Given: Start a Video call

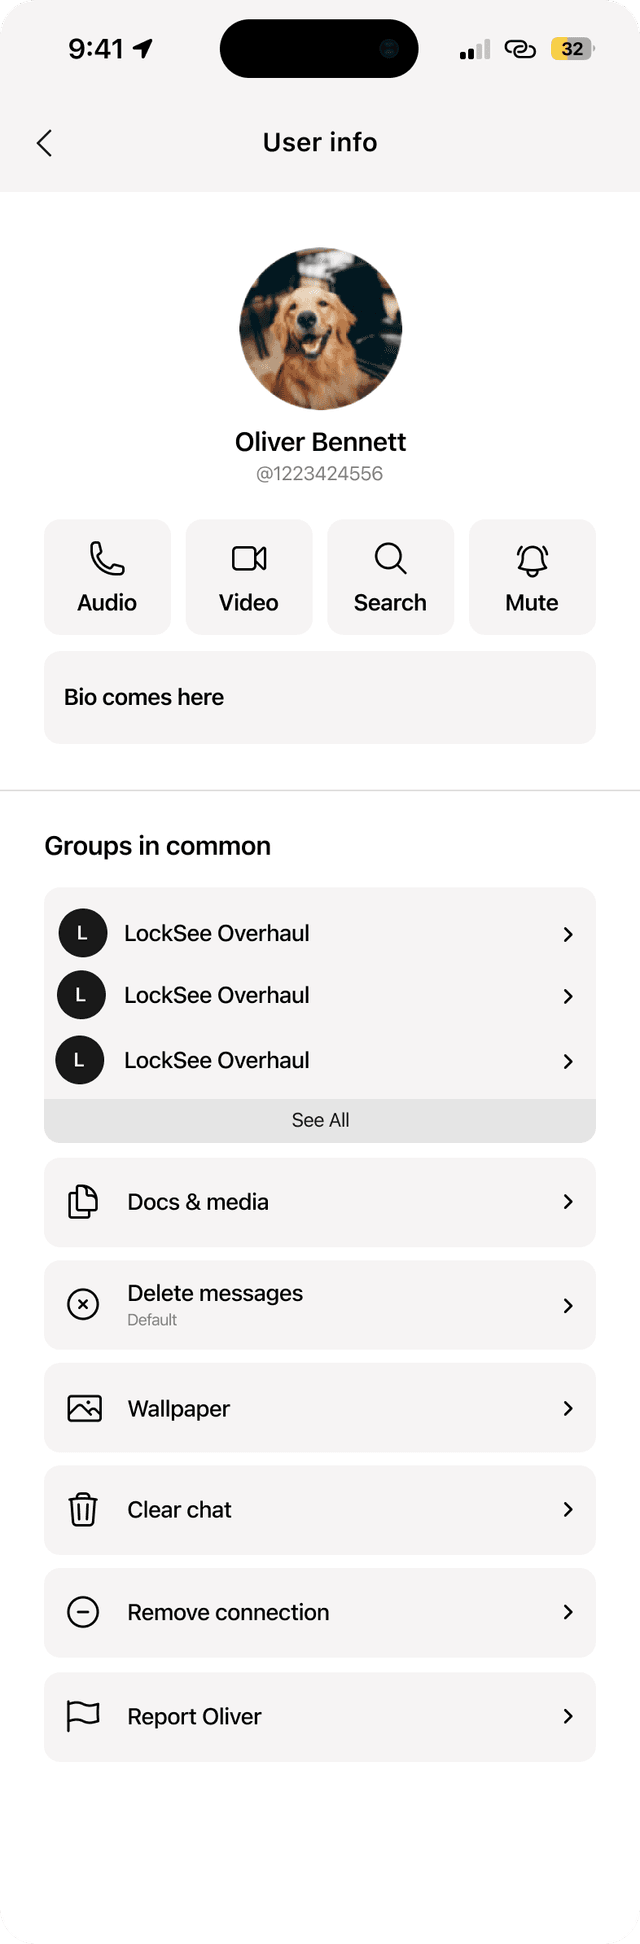Looking at the screenshot, I should coord(249,577).
